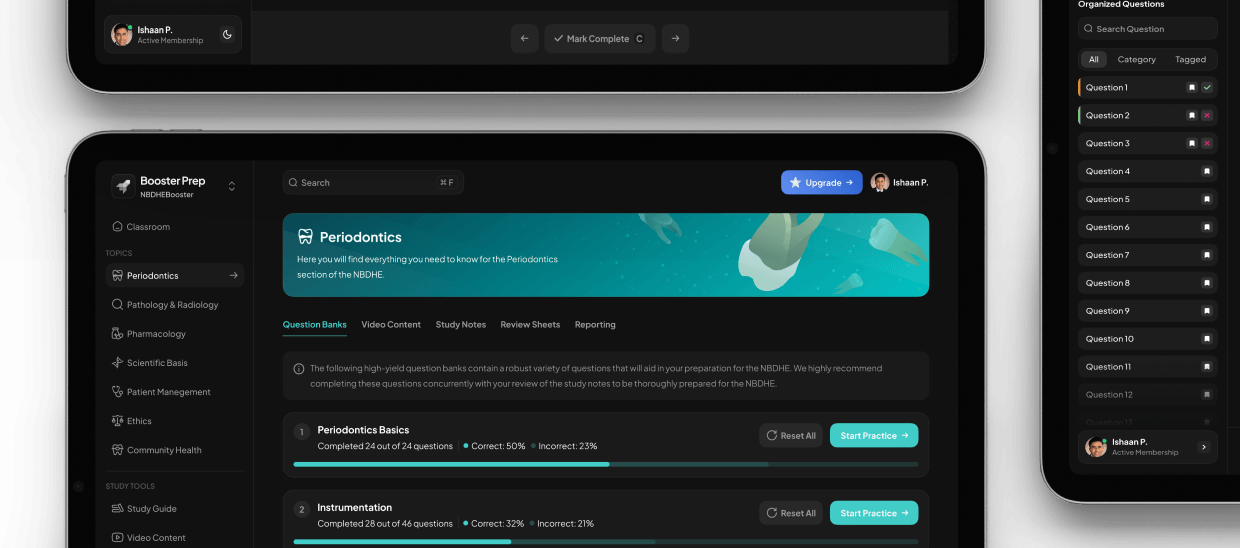Open Ishaan P. Active Membership profile in top tablet
This screenshot has height=548, width=1240.
click(x=173, y=35)
